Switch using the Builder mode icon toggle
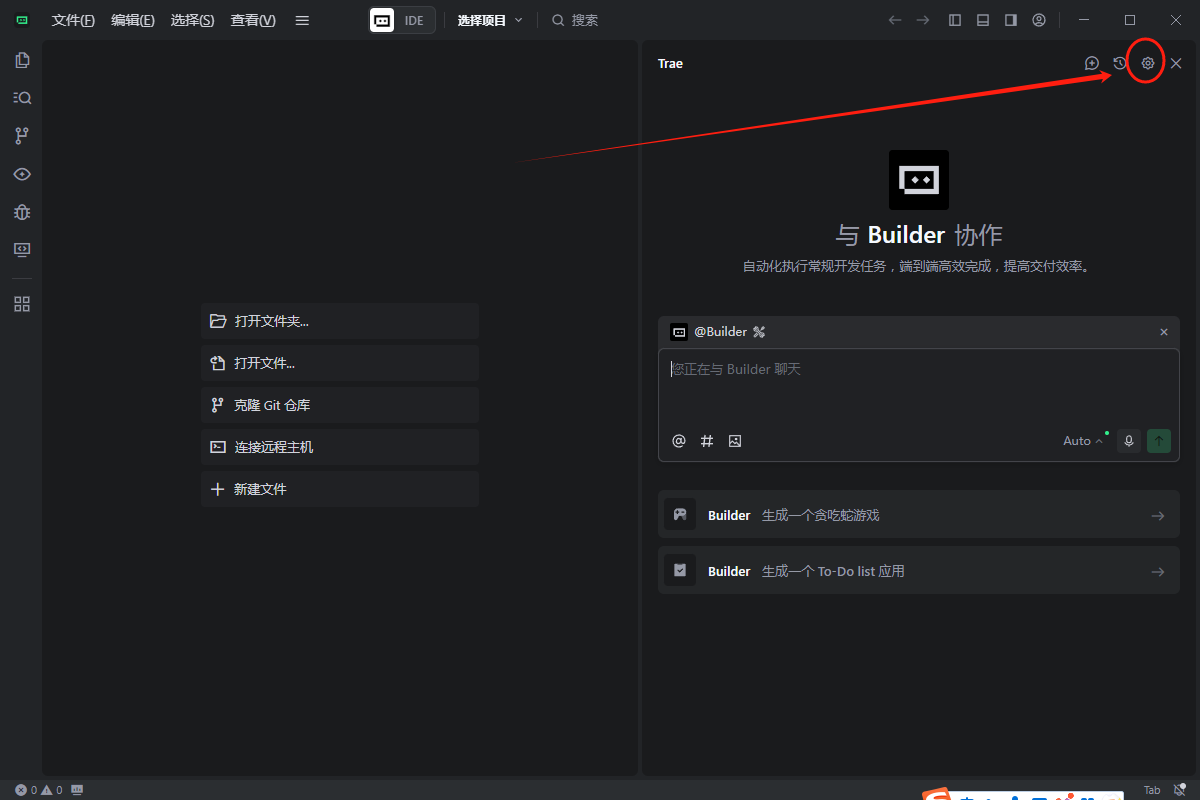Screen dimensions: 1200x800 382,20
